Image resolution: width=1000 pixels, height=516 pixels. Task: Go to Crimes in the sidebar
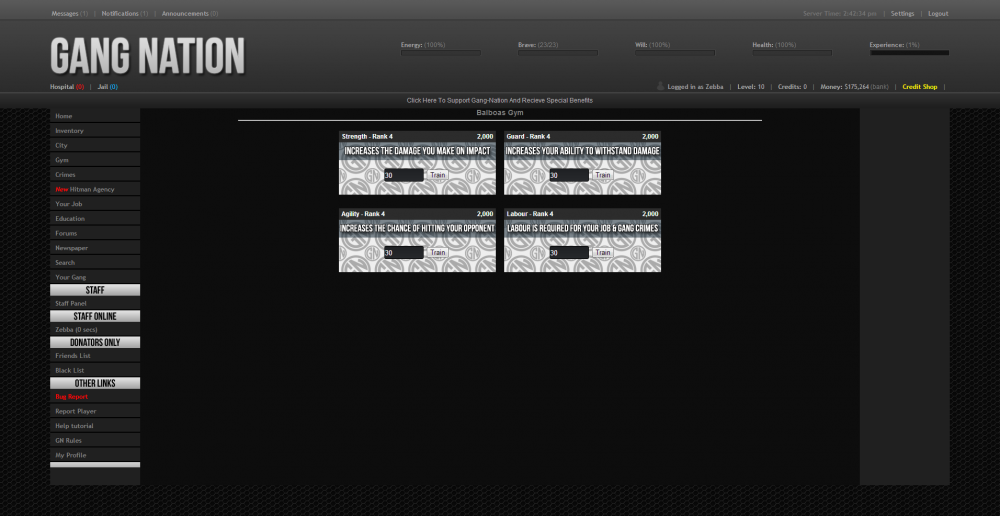coord(65,175)
